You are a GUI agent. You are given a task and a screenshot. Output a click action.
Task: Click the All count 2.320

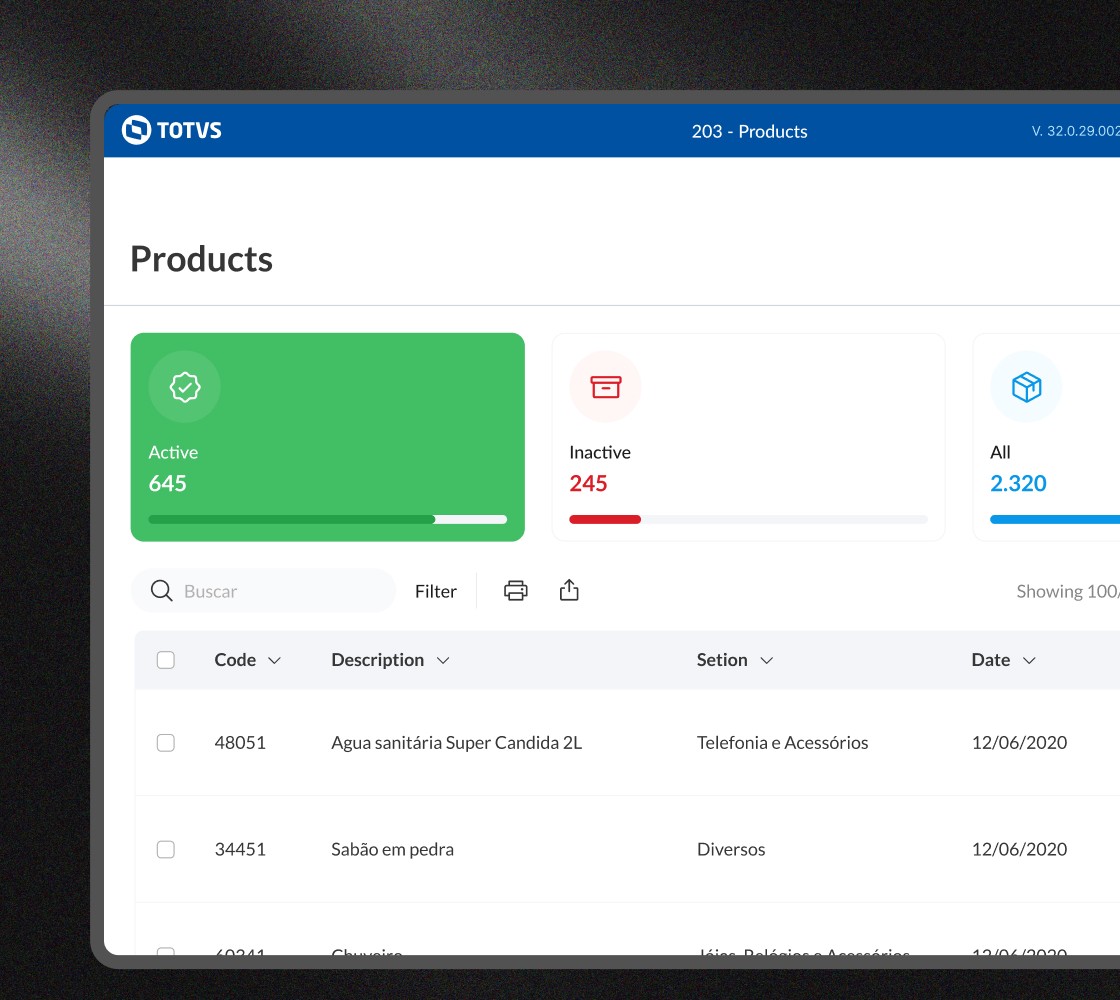(x=1018, y=484)
